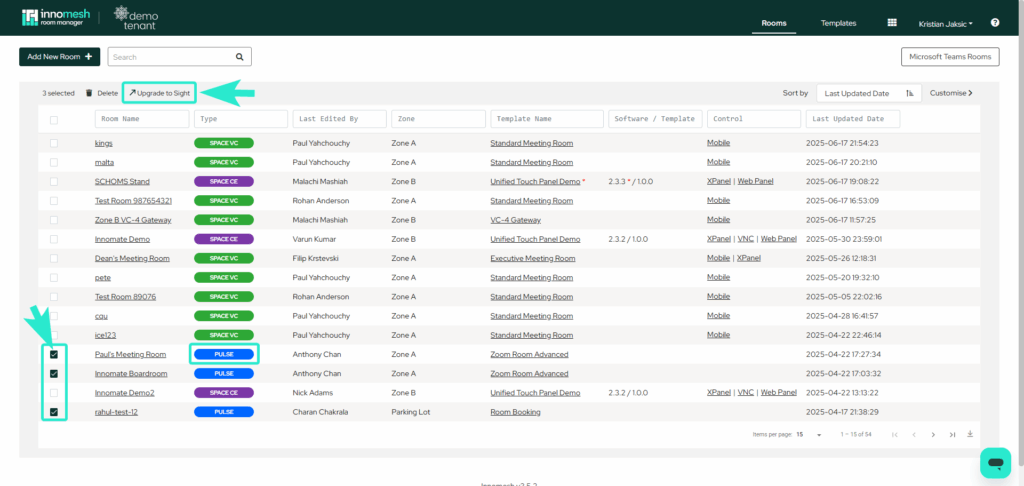Go to previous page of results
Viewport: 1024px width, 486px height.
pyautogui.click(x=914, y=434)
